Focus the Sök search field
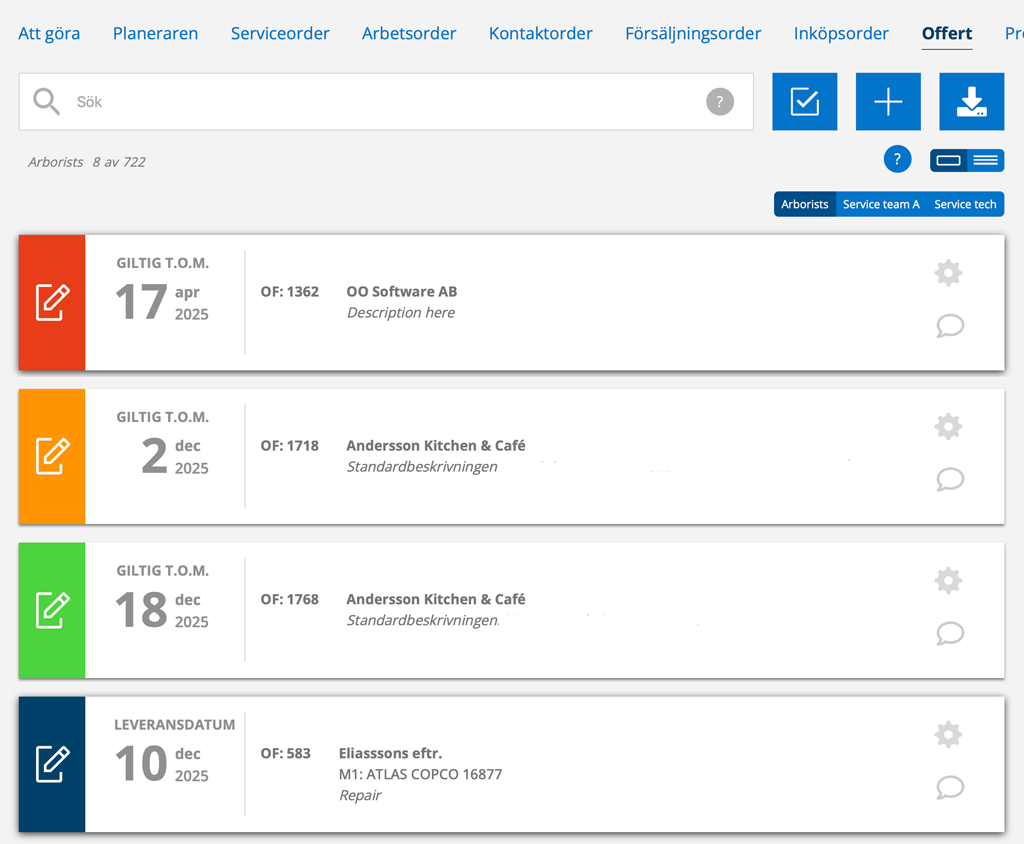The image size is (1024, 844). (x=380, y=102)
